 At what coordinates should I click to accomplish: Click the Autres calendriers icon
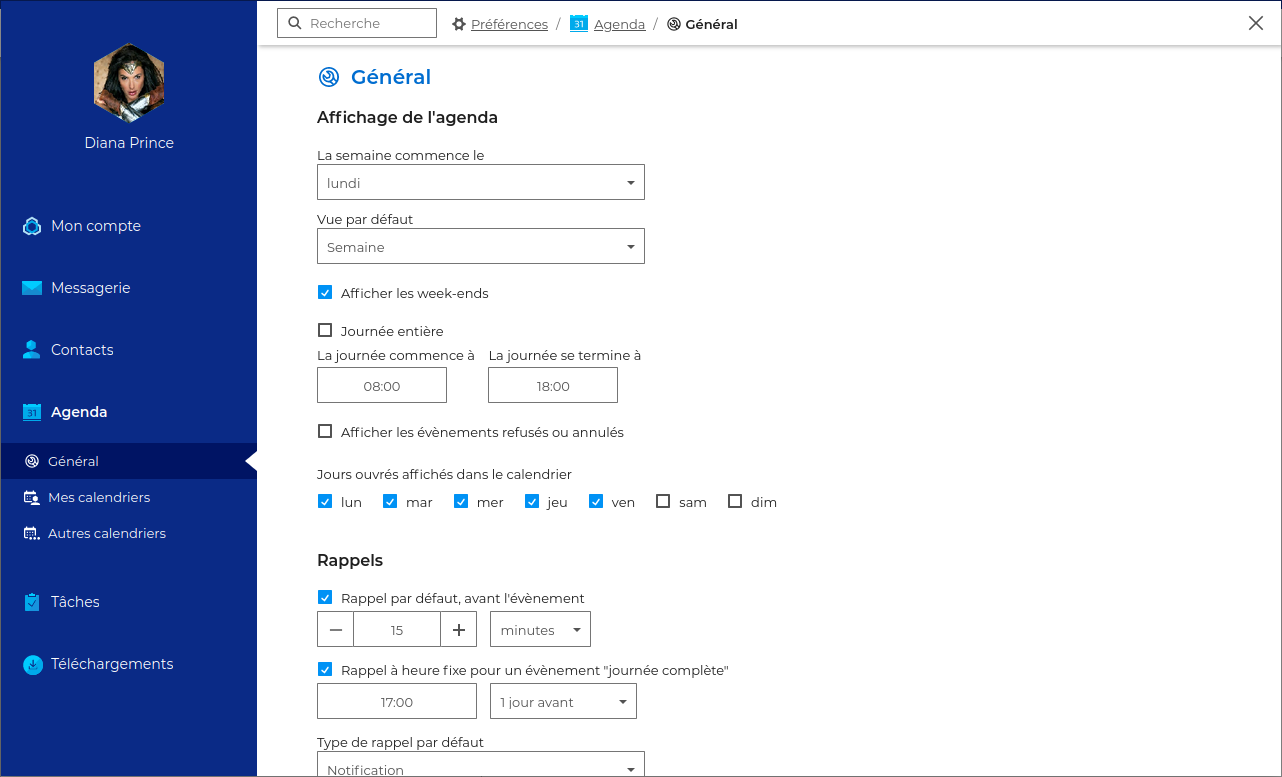31,533
